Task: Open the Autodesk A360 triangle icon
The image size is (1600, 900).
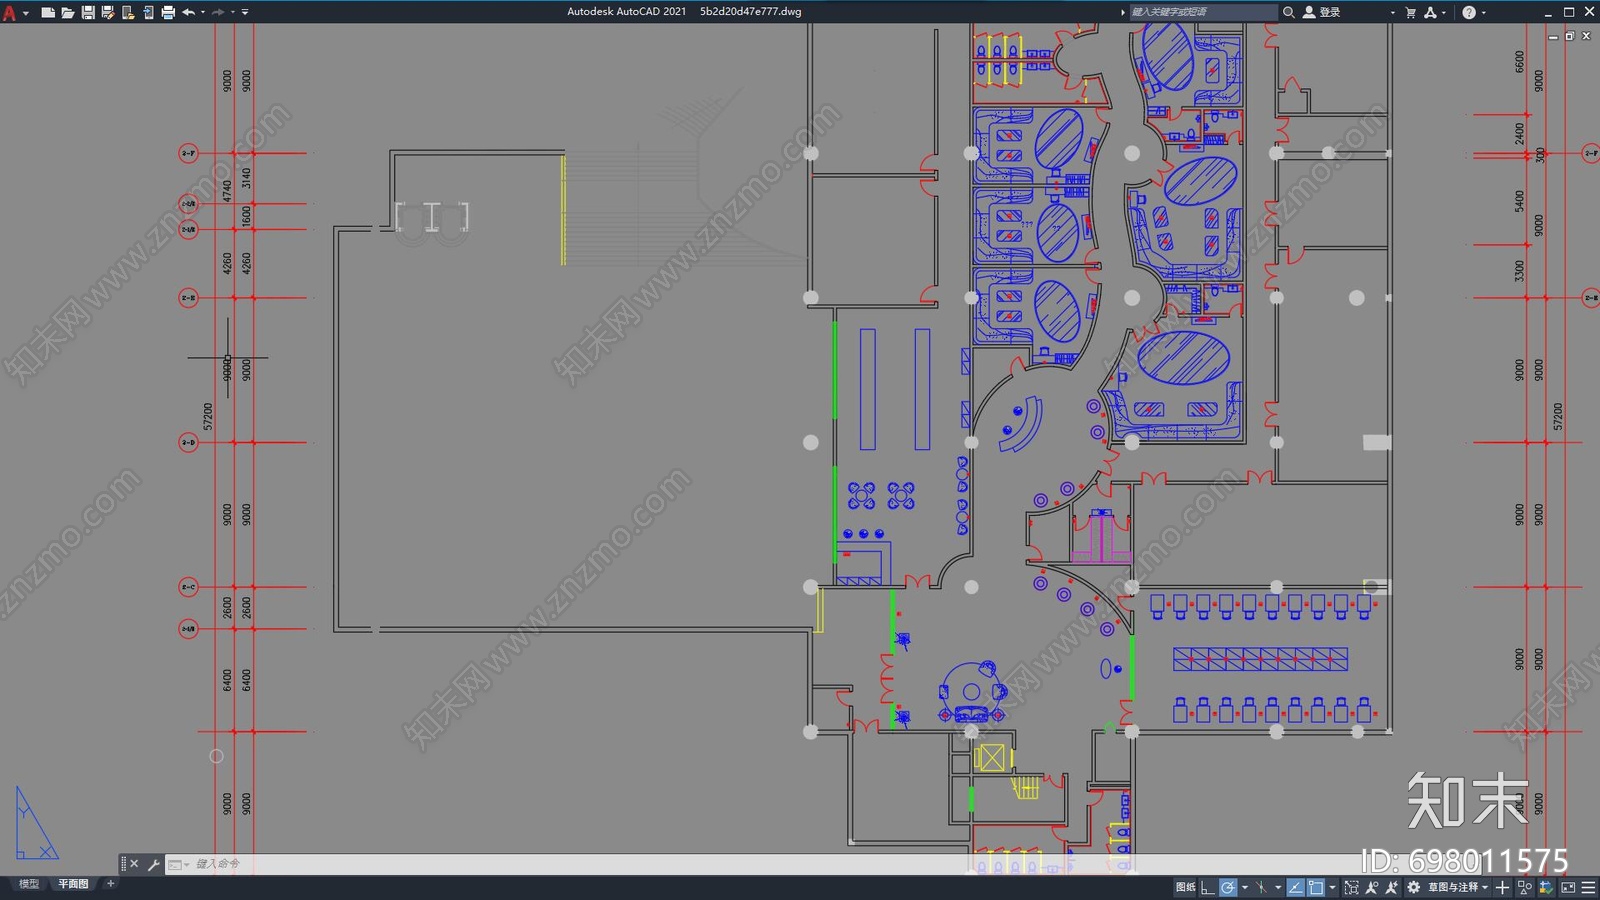Action: [1430, 12]
